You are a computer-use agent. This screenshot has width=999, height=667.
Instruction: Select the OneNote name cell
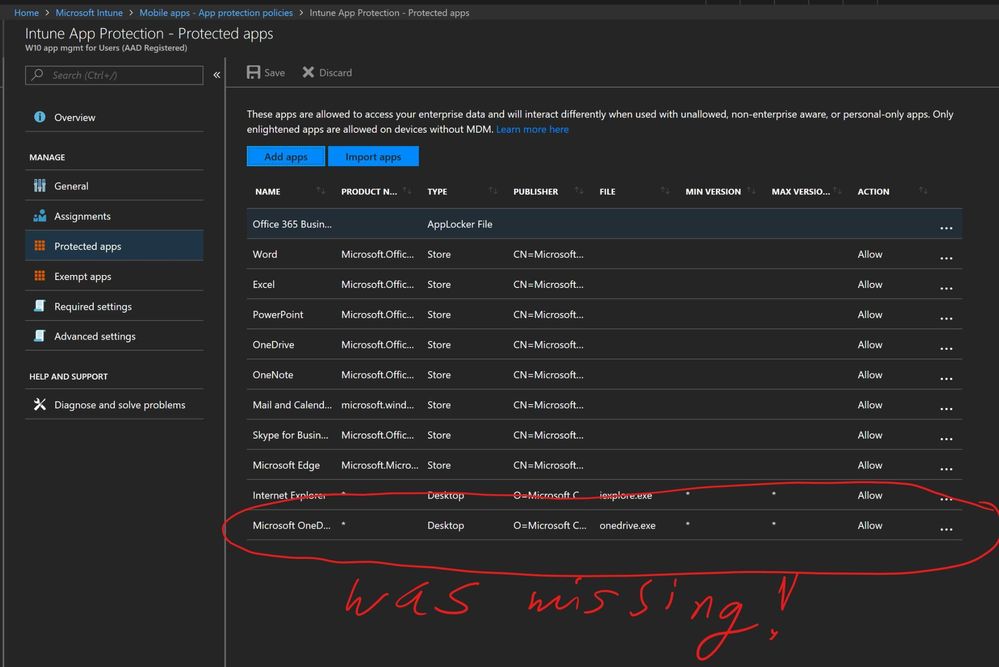273,375
